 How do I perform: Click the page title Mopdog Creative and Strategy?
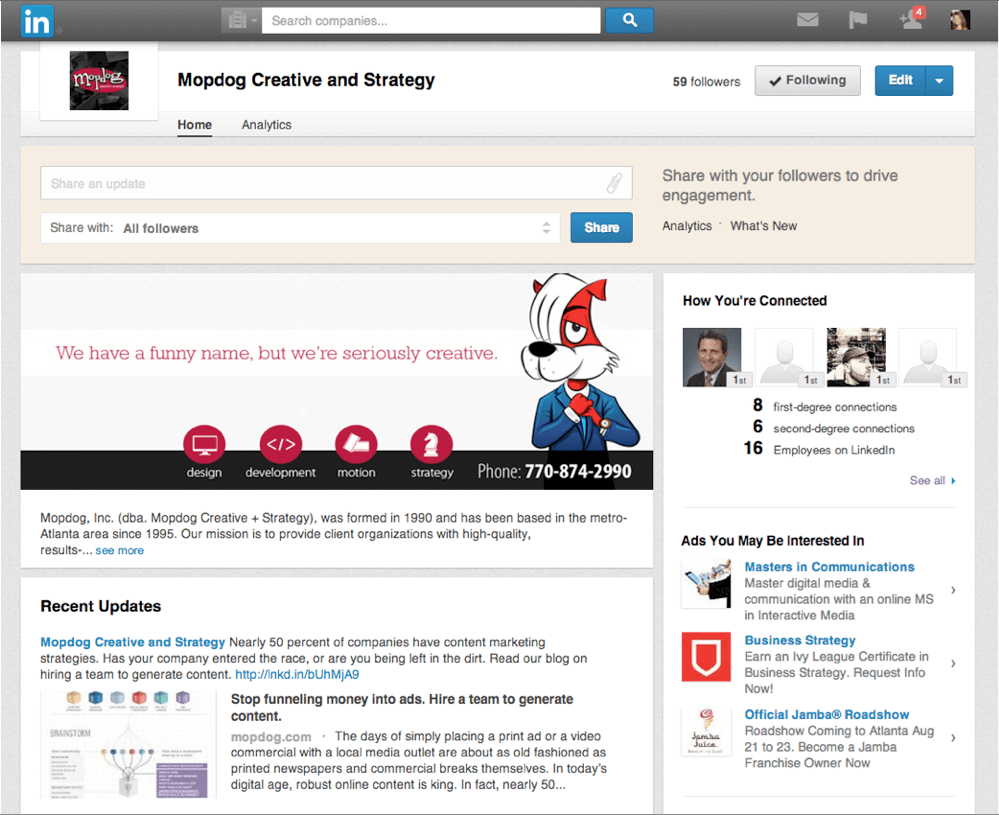(x=306, y=80)
